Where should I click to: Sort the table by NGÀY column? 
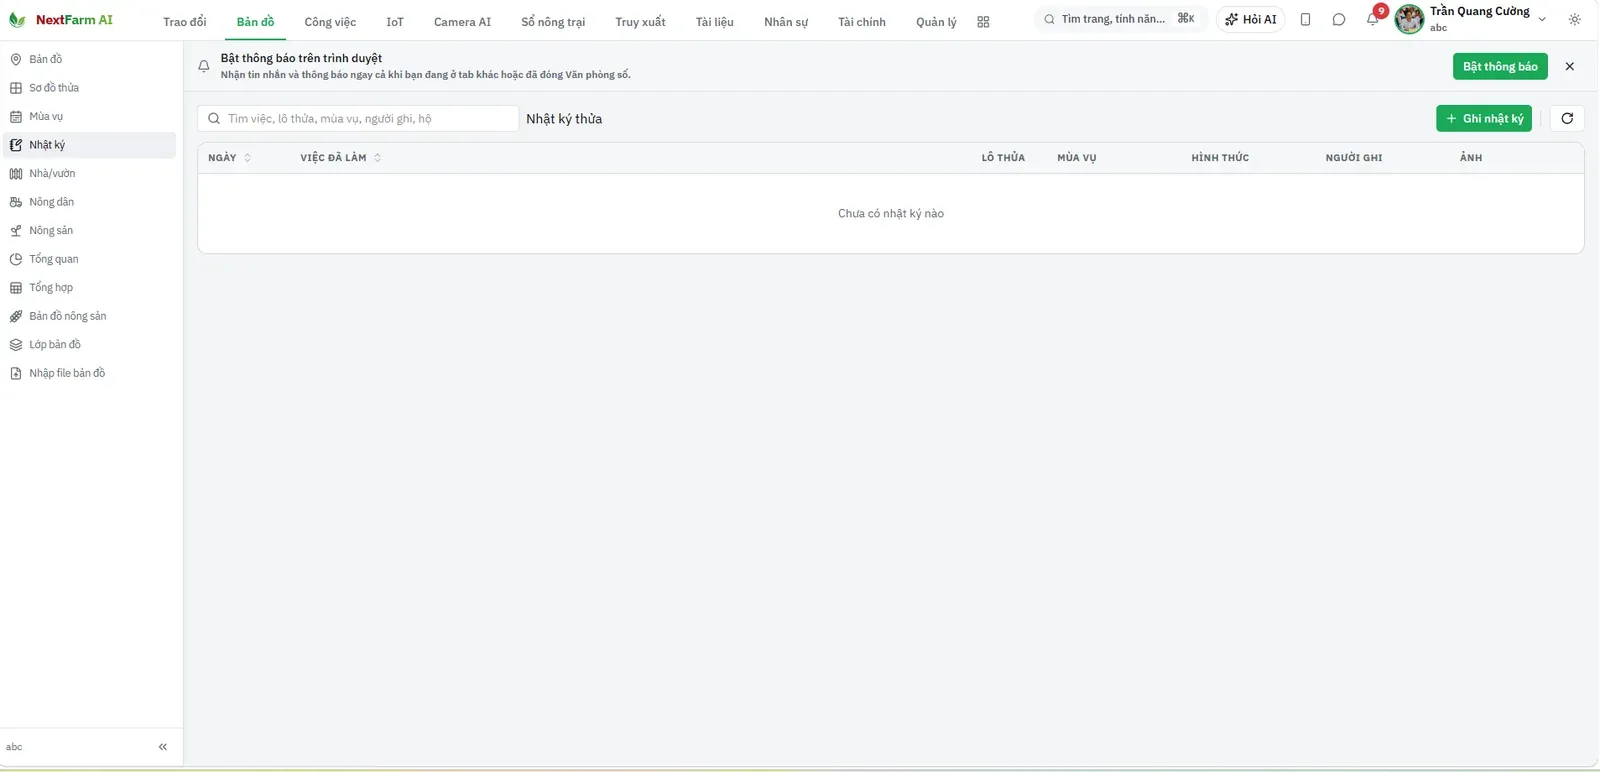(230, 158)
